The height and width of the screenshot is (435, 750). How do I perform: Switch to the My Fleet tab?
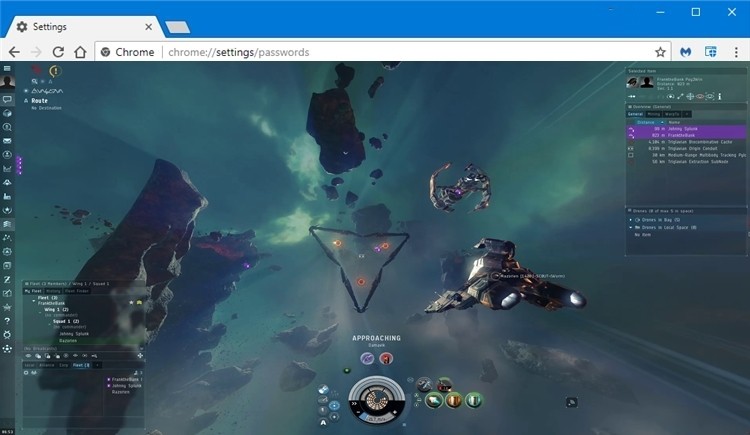33,291
